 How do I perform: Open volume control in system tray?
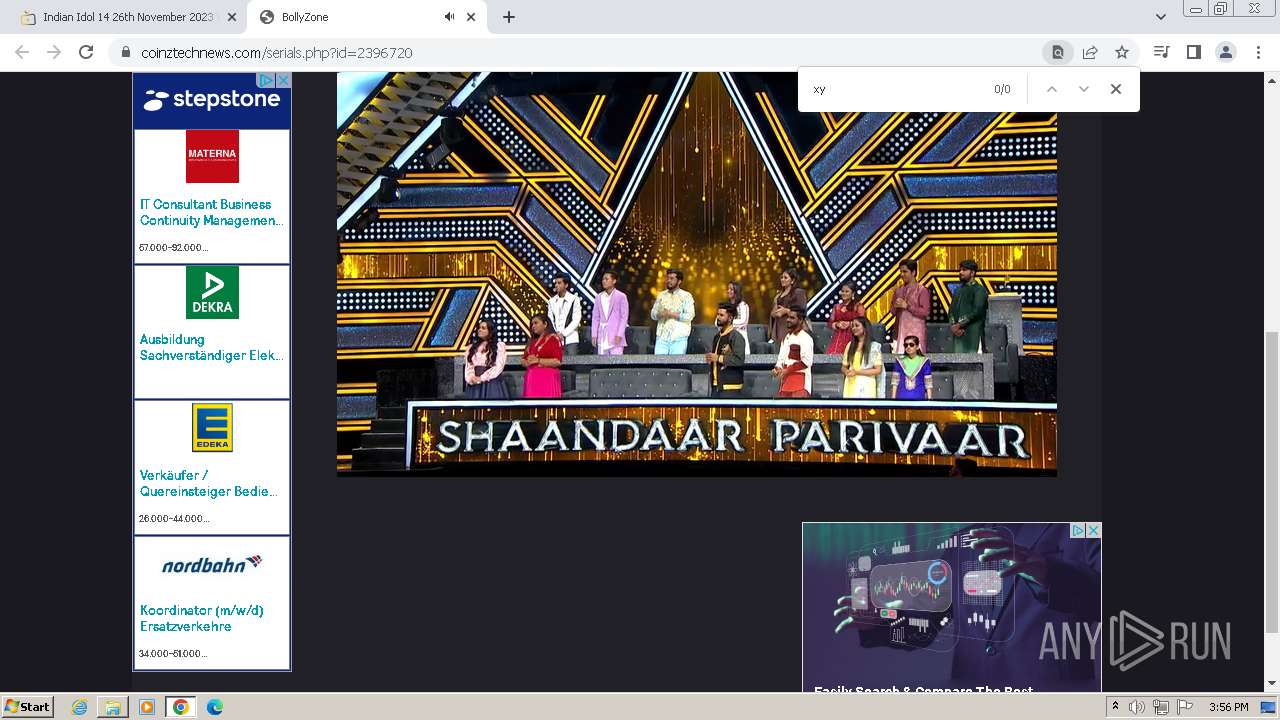coord(1136,707)
